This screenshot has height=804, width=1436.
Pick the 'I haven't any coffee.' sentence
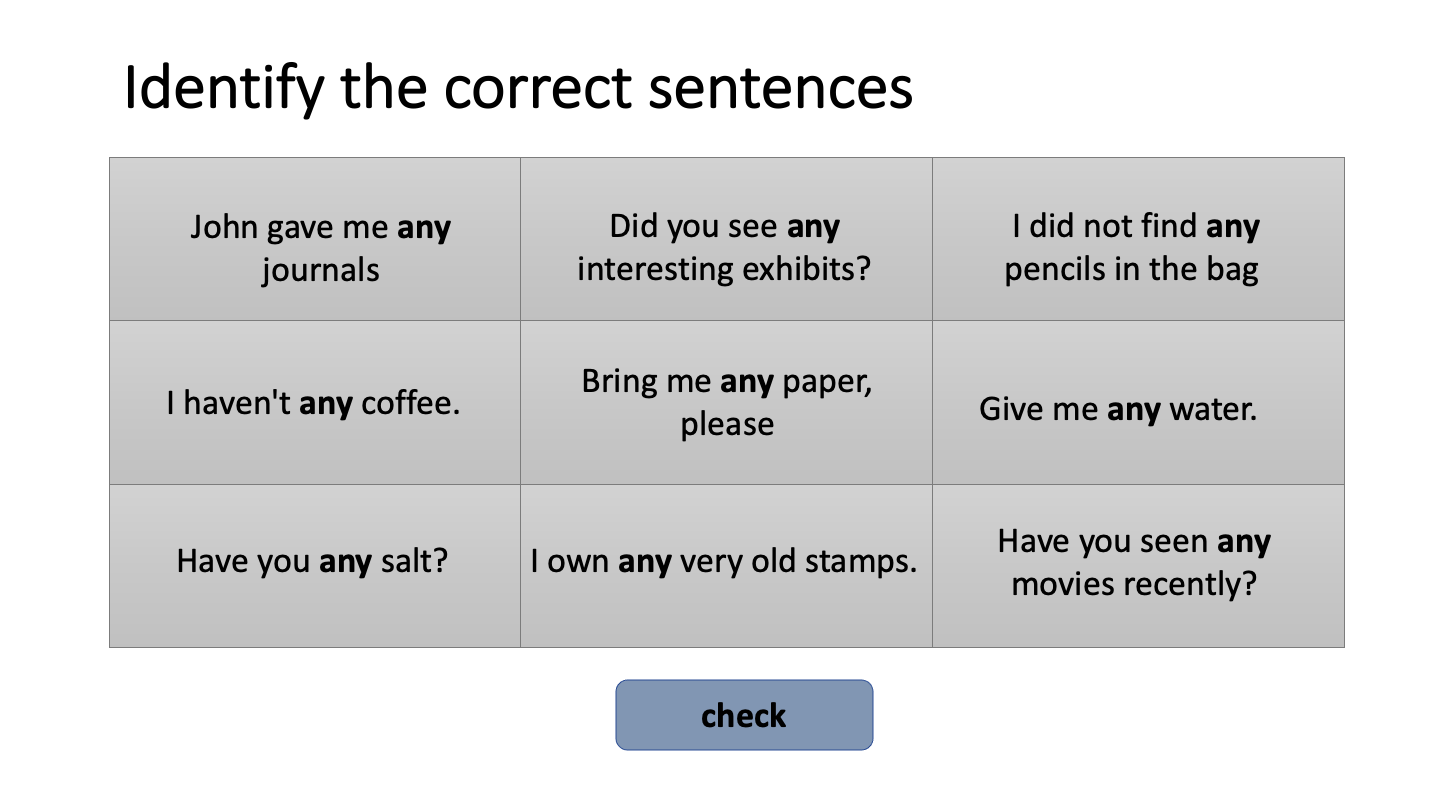coord(314,403)
